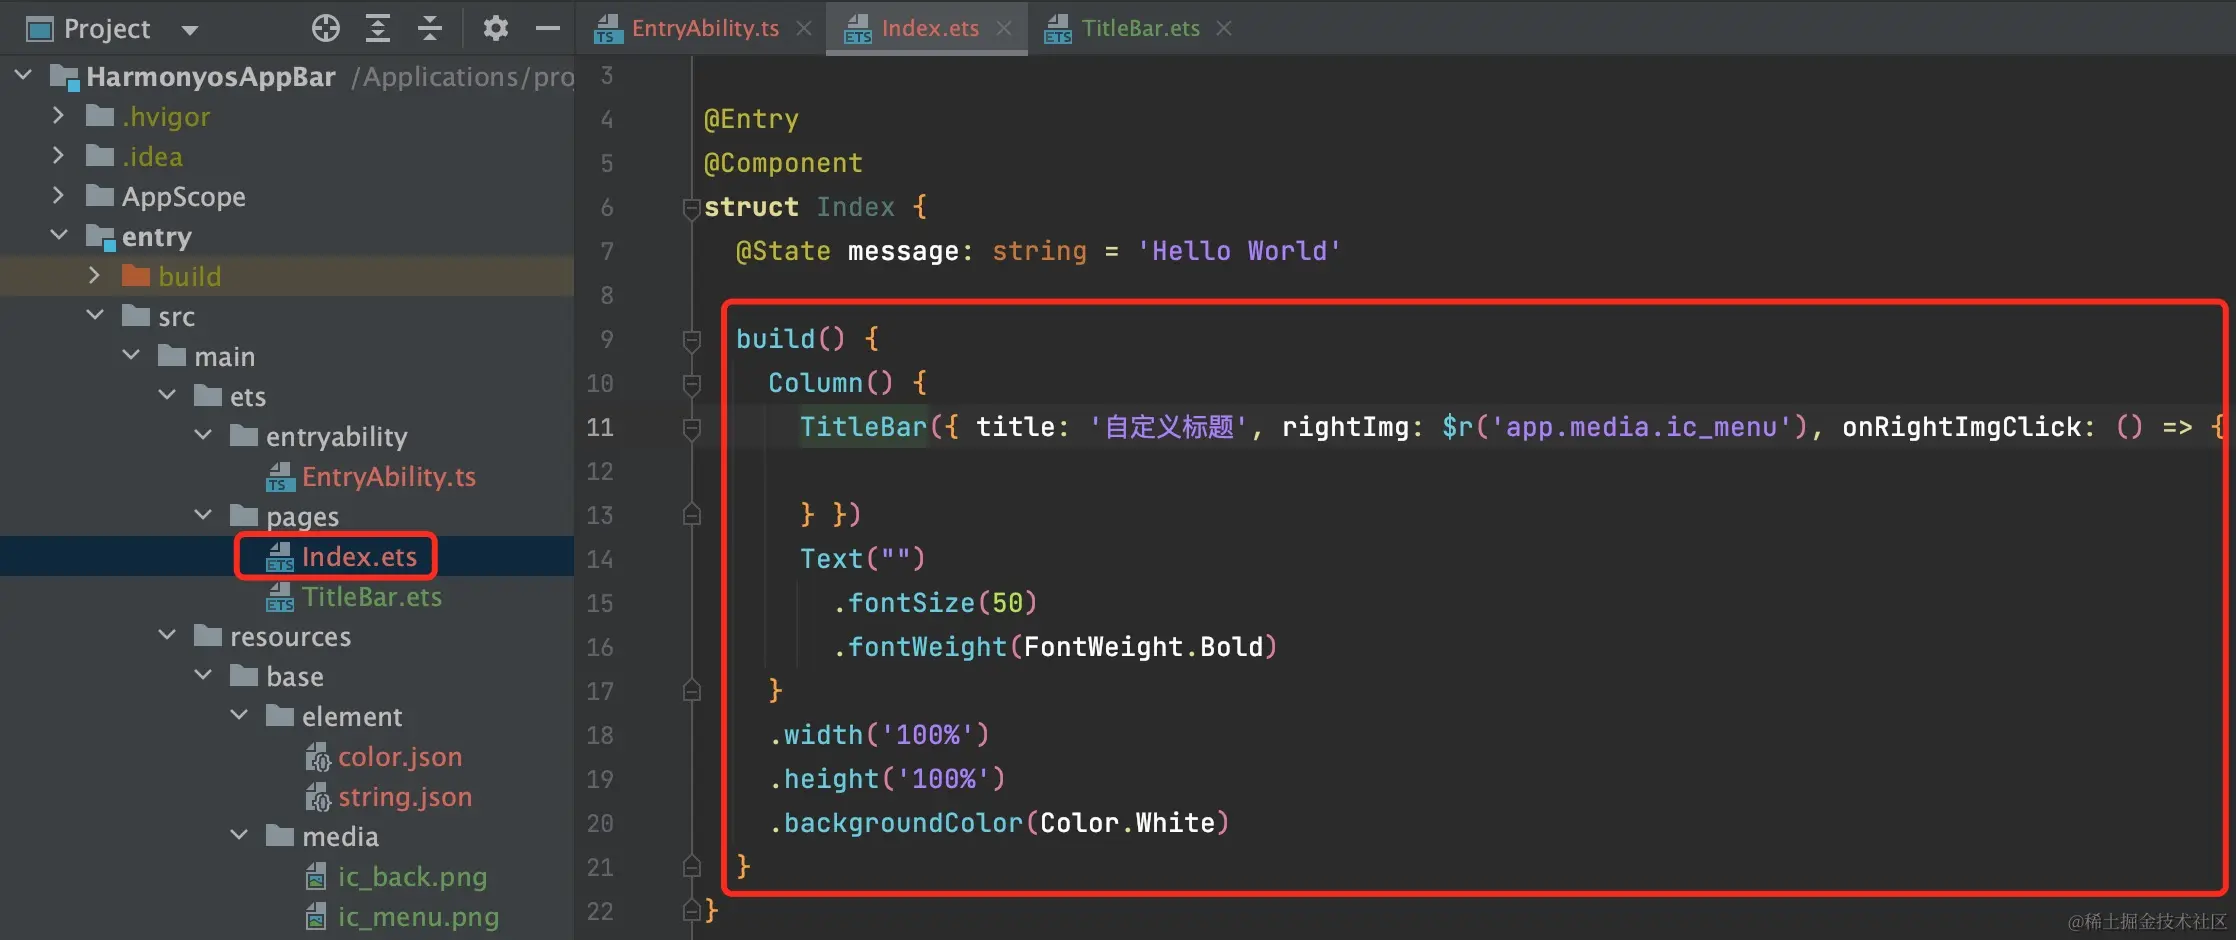The image size is (2236, 940).
Task: Expand the .idea folder
Action: point(58,155)
